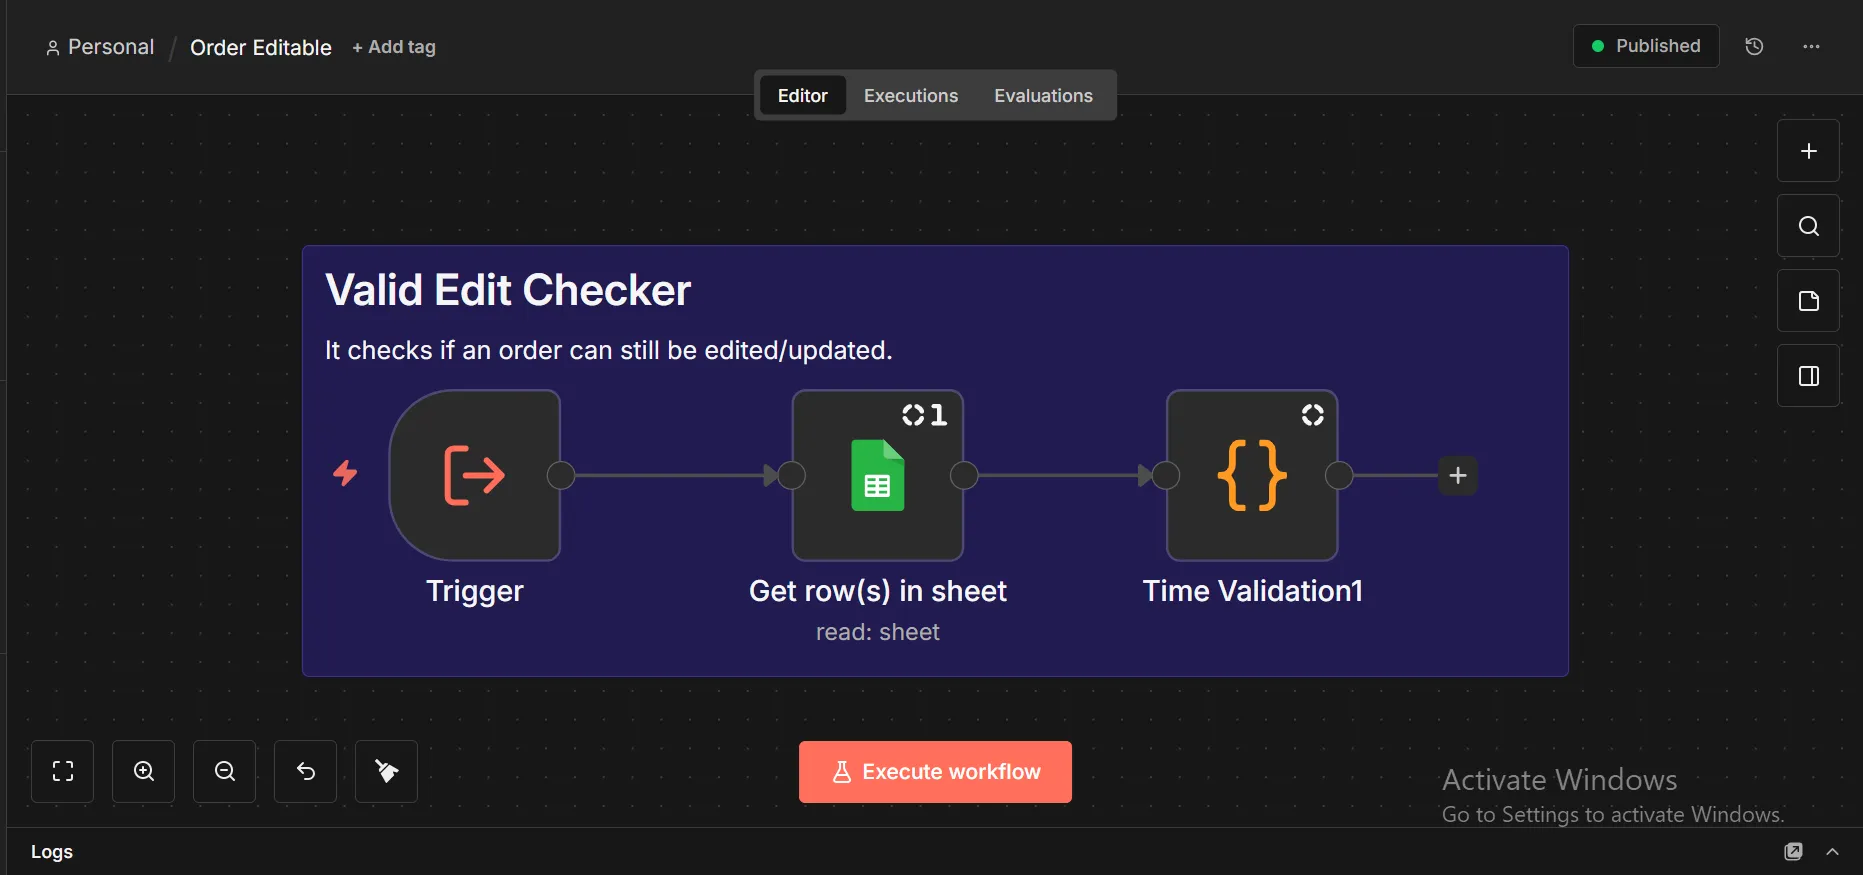Add a node with the plus panel button

1808,151
